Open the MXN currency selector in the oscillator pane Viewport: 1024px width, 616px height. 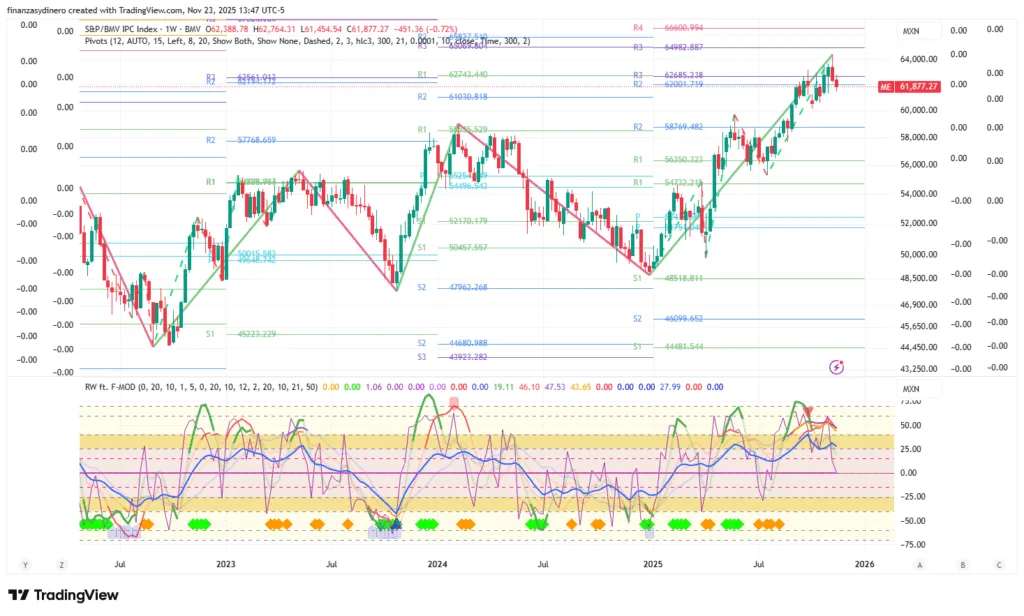pos(911,388)
